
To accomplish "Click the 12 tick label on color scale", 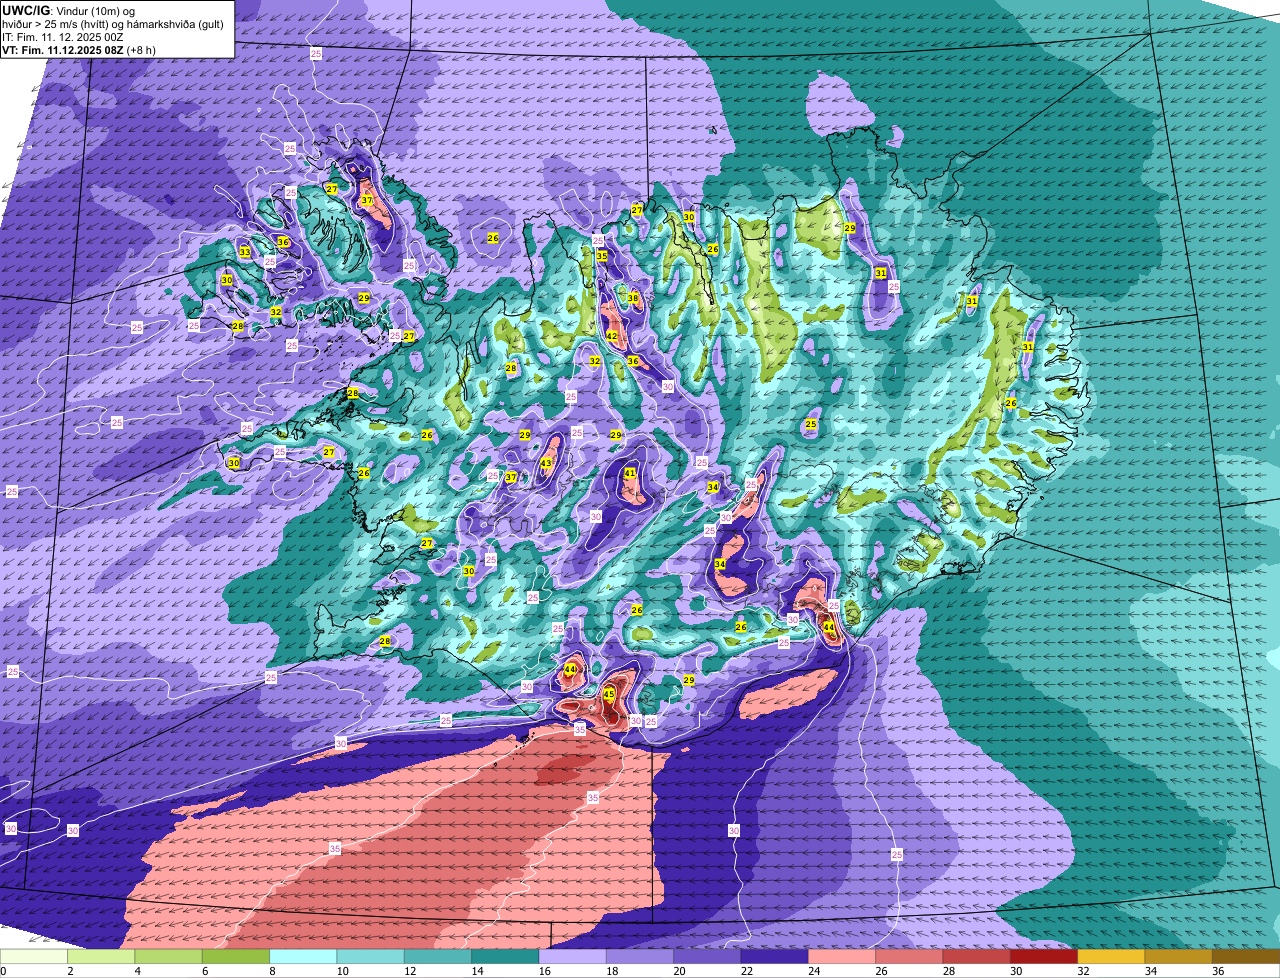I will pos(410,970).
